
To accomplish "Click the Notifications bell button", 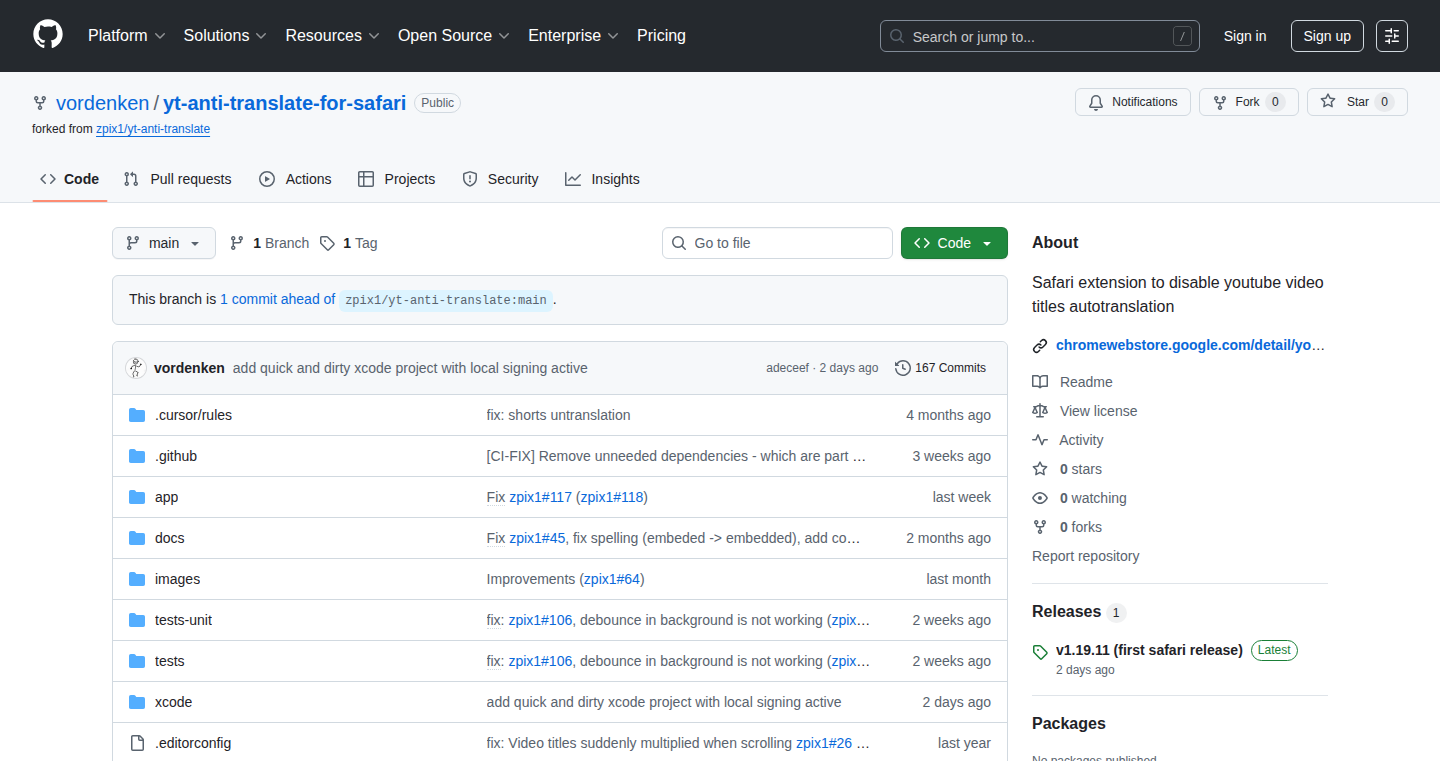I will [1133, 102].
